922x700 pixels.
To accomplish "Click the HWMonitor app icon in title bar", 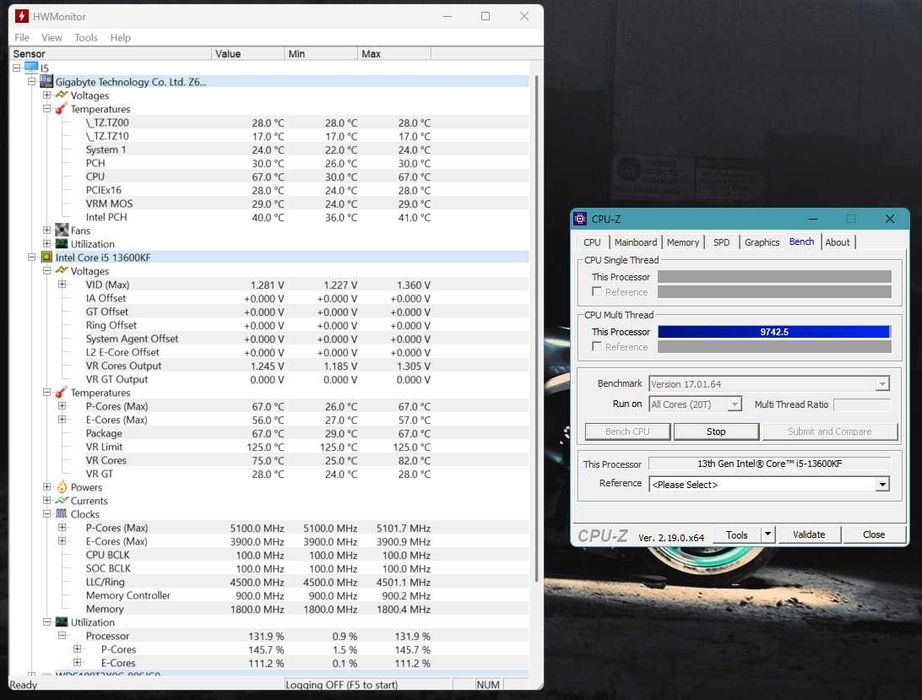I will point(22,16).
